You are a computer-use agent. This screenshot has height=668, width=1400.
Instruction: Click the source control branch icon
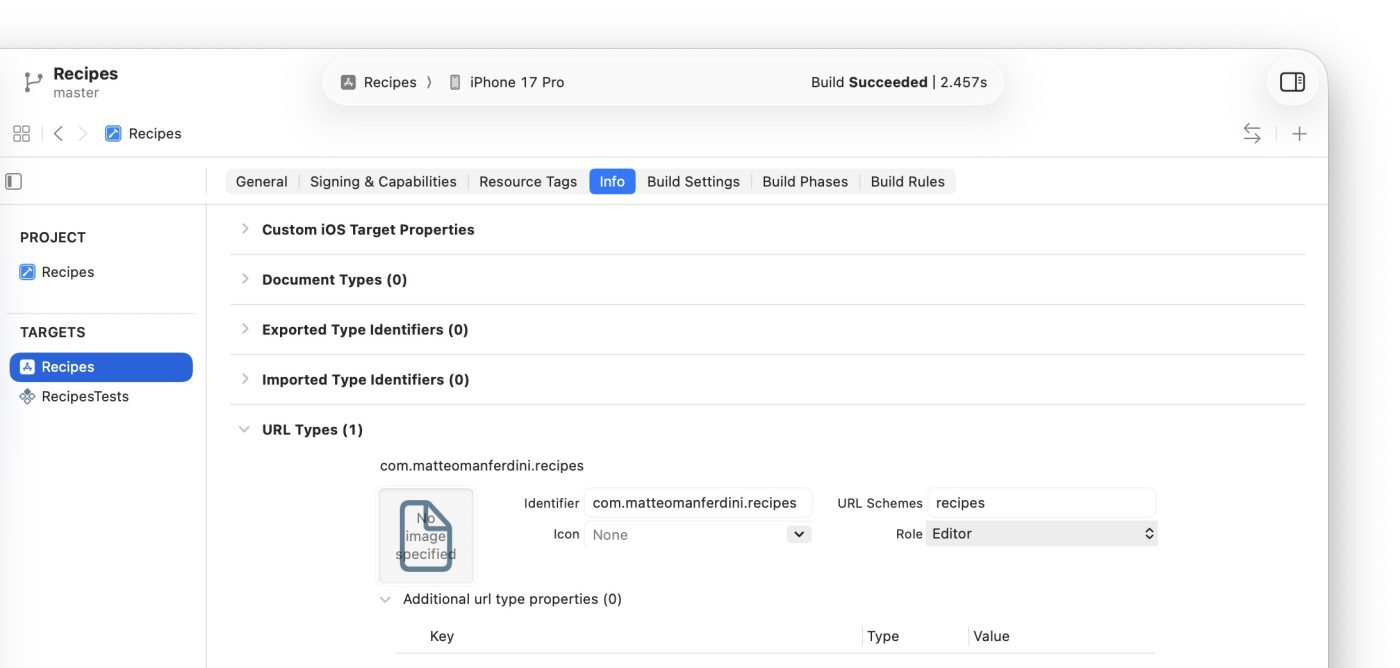[x=32, y=82]
